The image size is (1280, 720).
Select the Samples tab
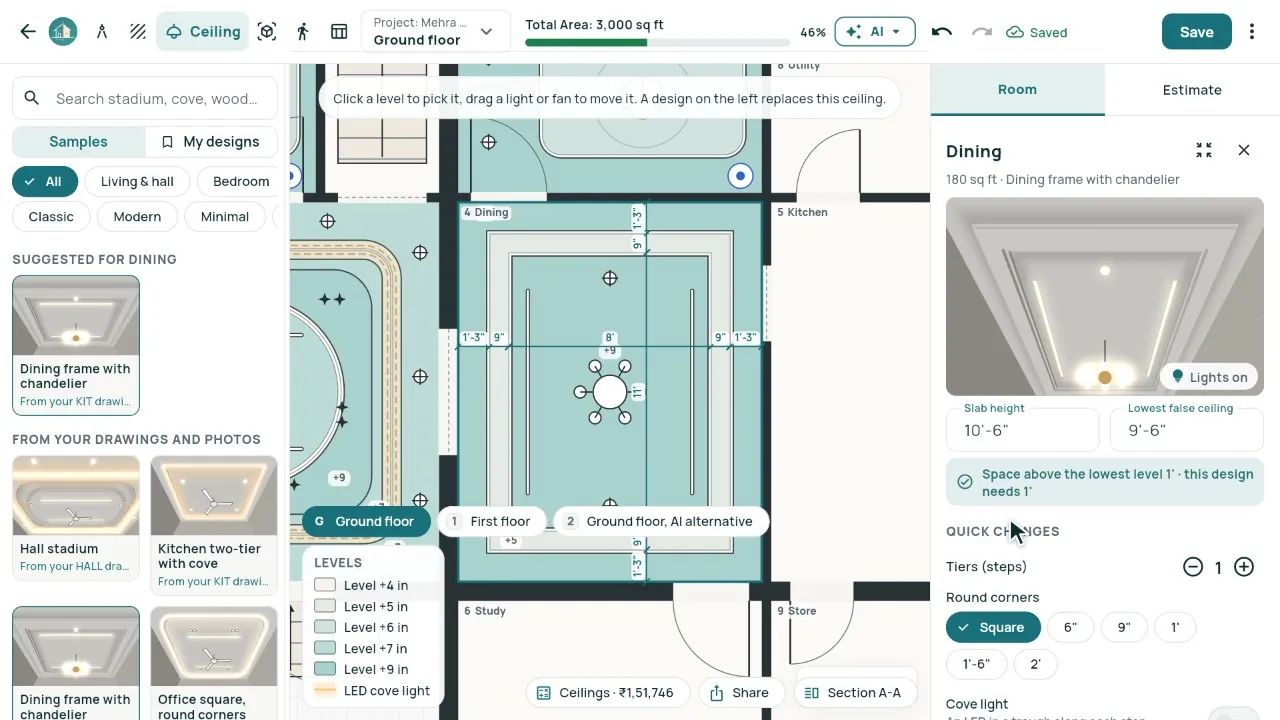pos(78,142)
